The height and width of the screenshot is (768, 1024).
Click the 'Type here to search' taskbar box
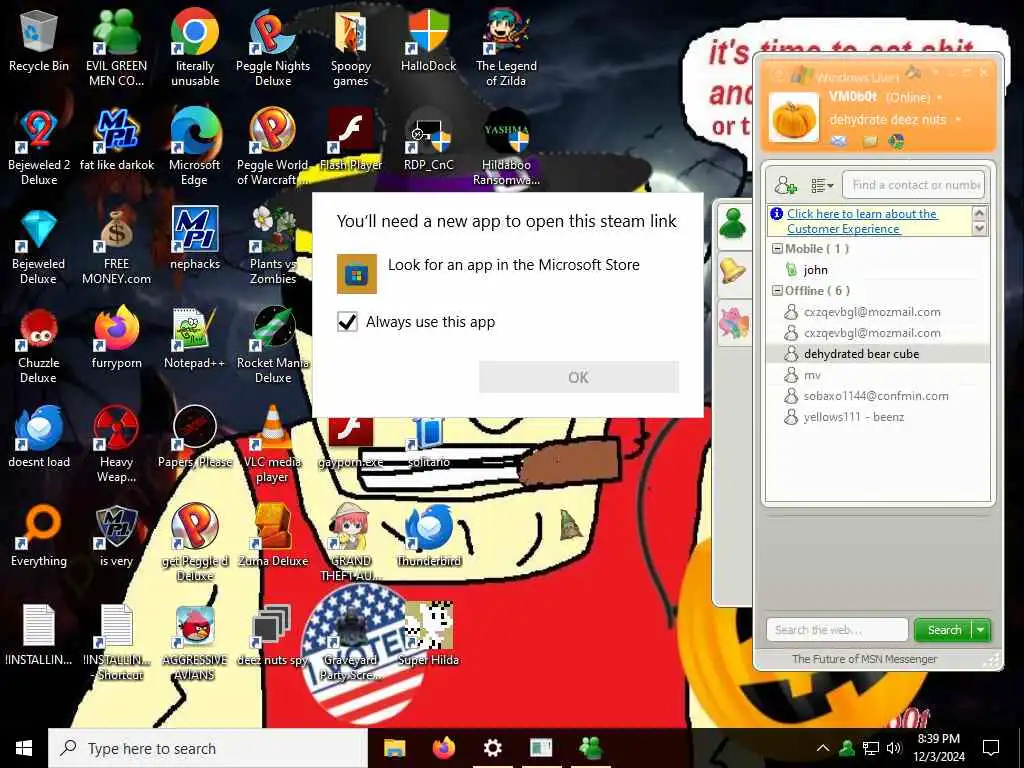208,748
